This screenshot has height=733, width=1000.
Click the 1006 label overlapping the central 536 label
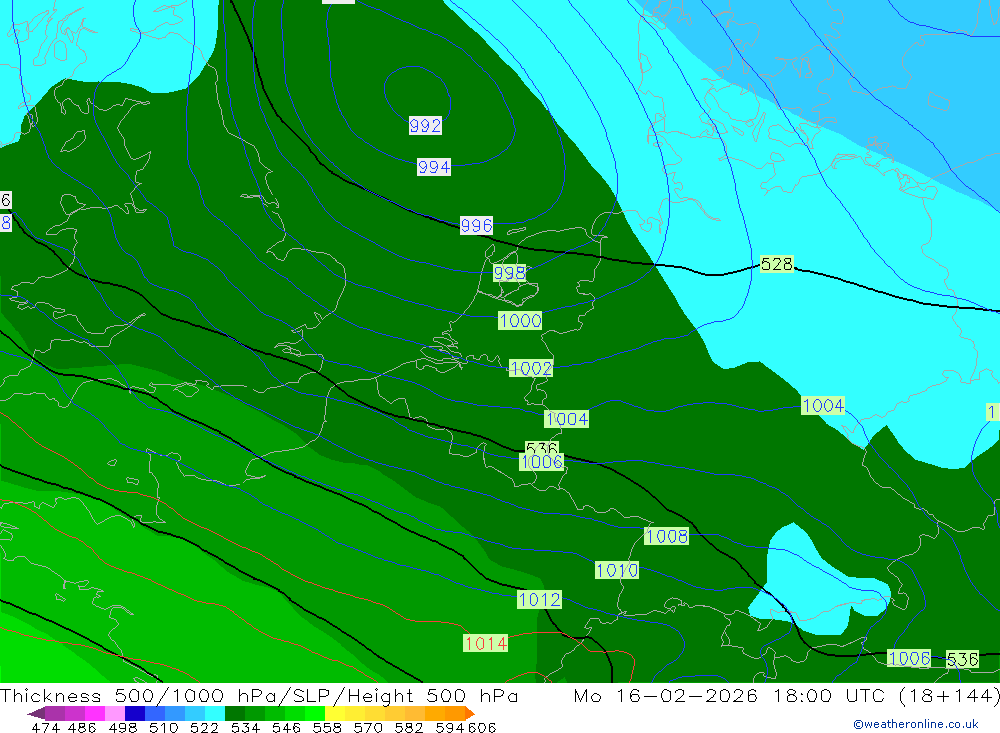542,462
